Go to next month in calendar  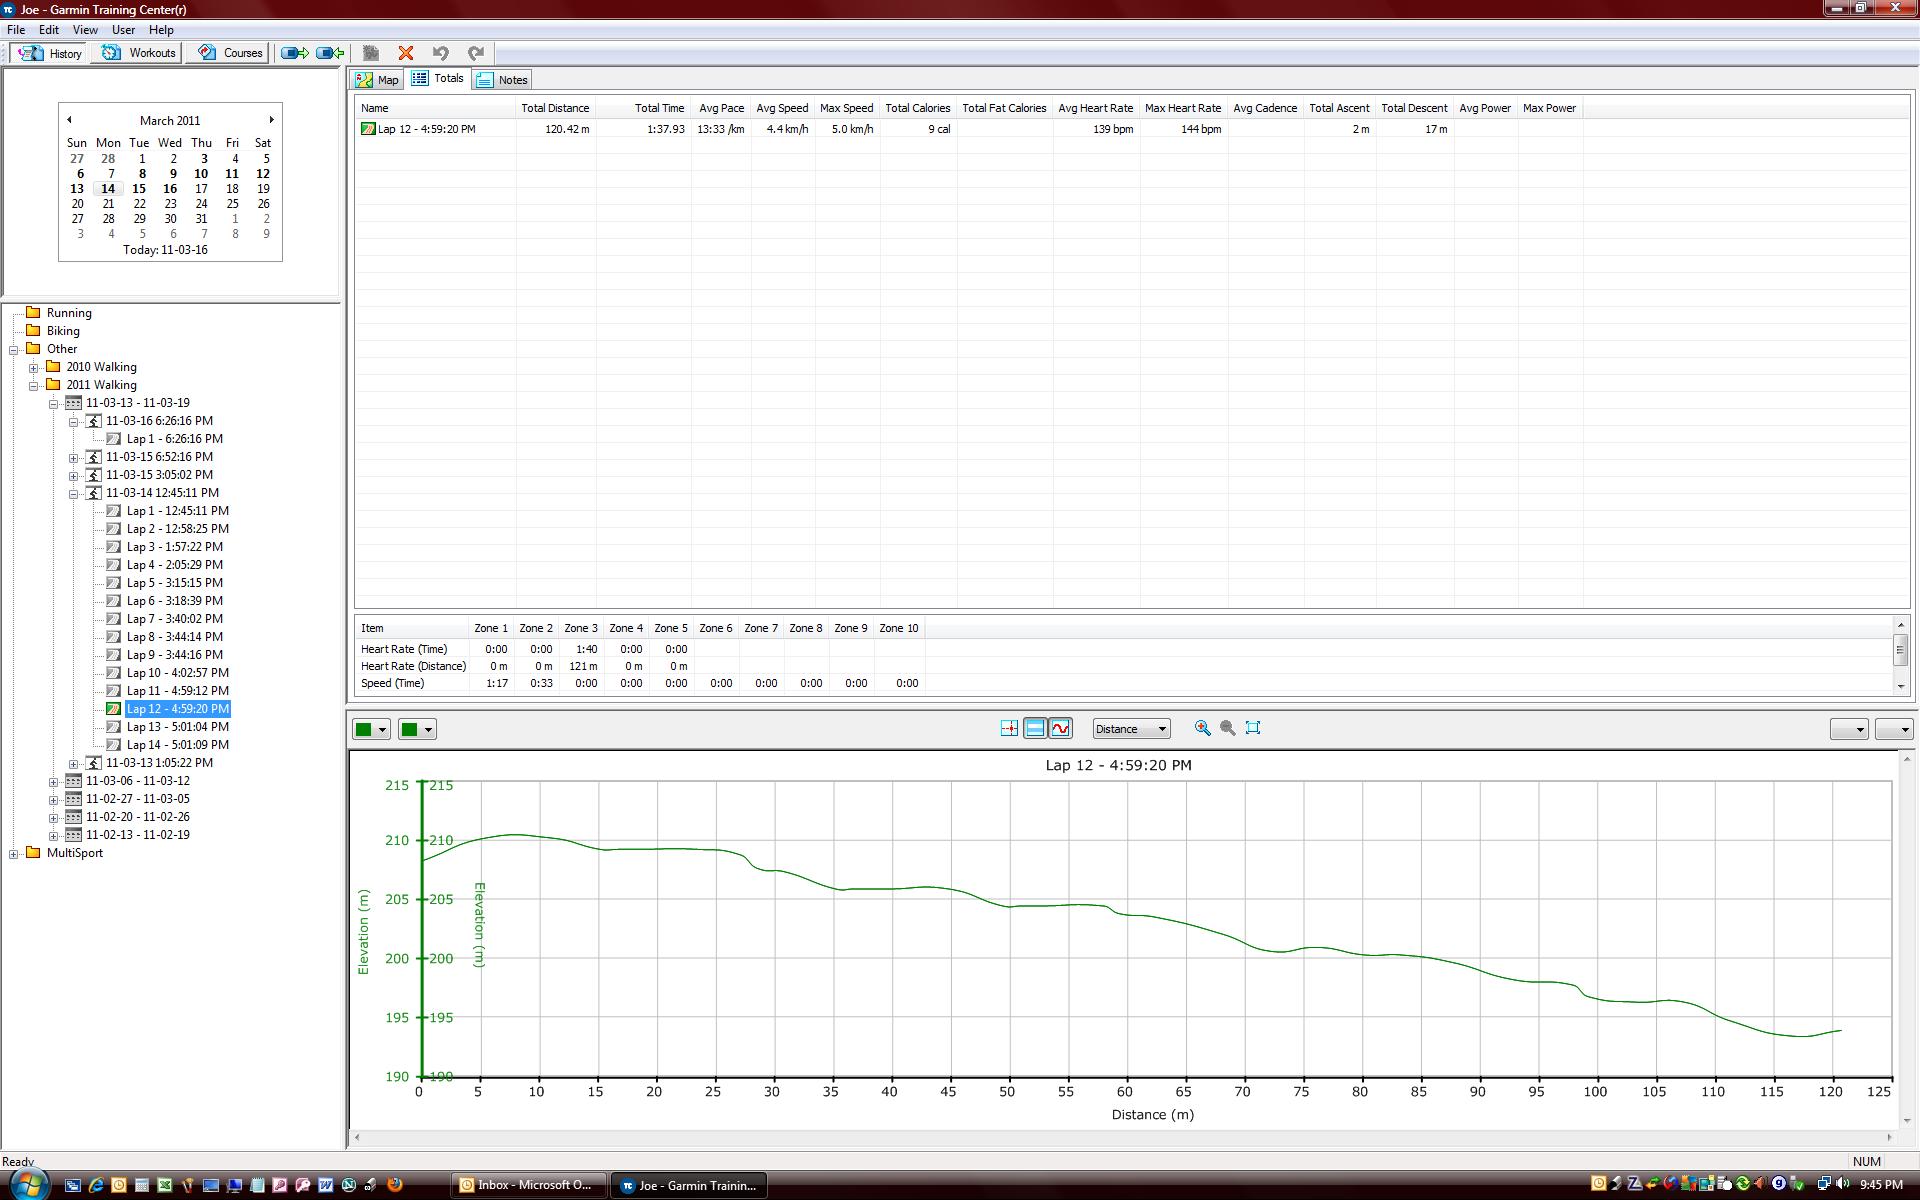tap(271, 120)
